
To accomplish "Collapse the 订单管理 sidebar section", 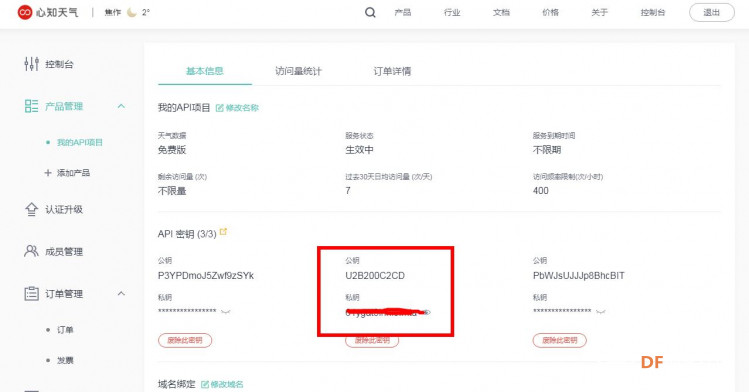I will point(121,293).
